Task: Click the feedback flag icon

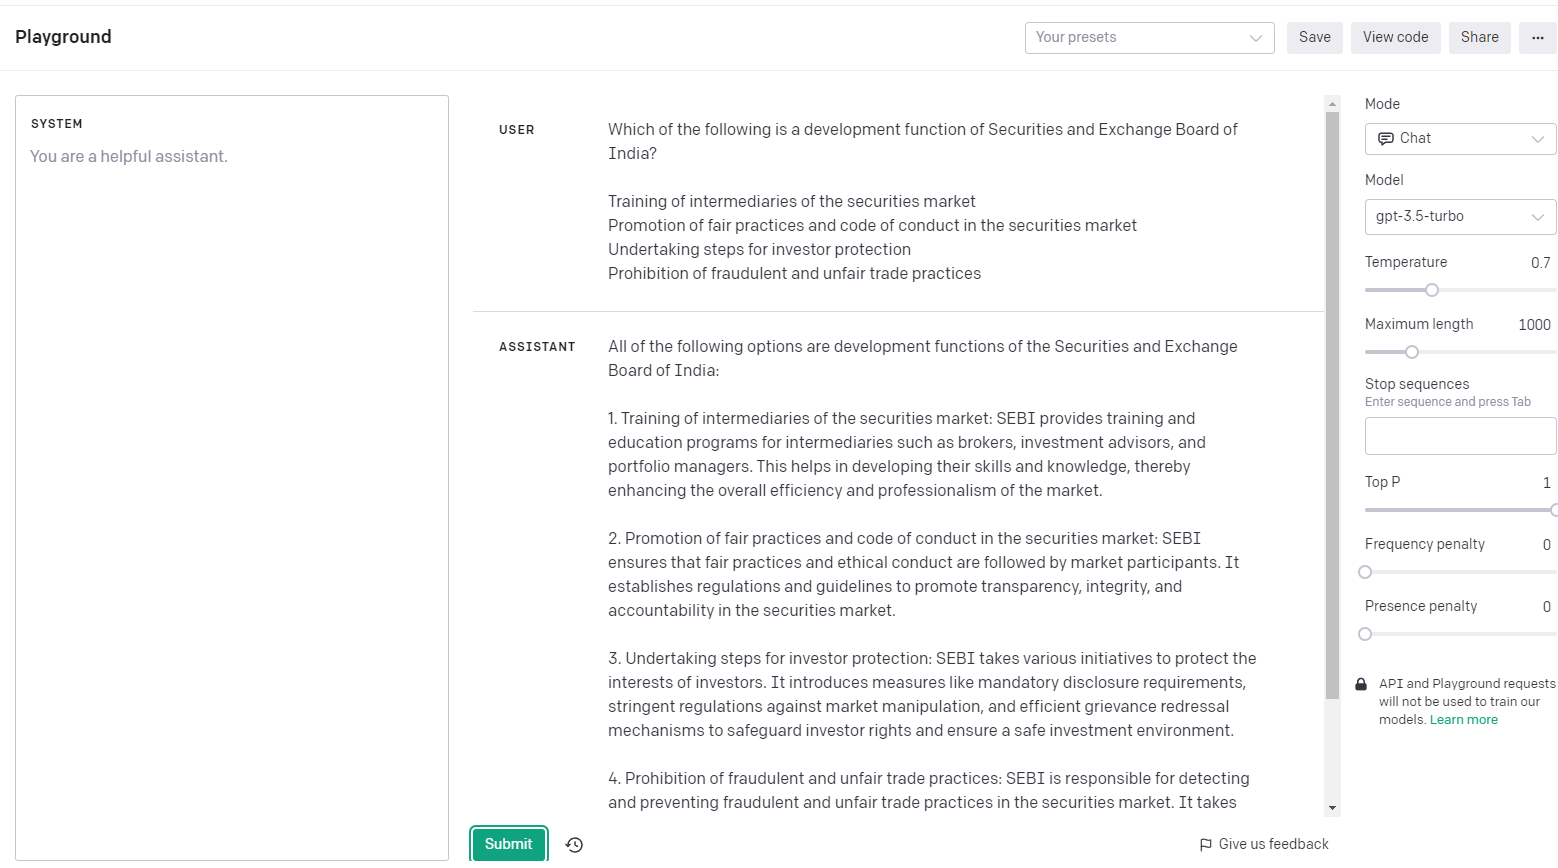Action: 1206,845
